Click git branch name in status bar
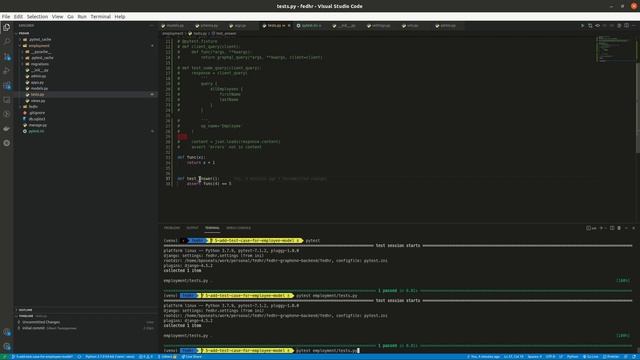The width and height of the screenshot is (640, 360). point(42,357)
